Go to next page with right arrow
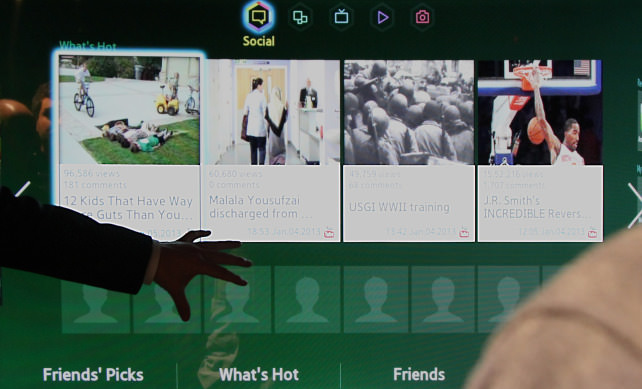 pyautogui.click(x=634, y=206)
